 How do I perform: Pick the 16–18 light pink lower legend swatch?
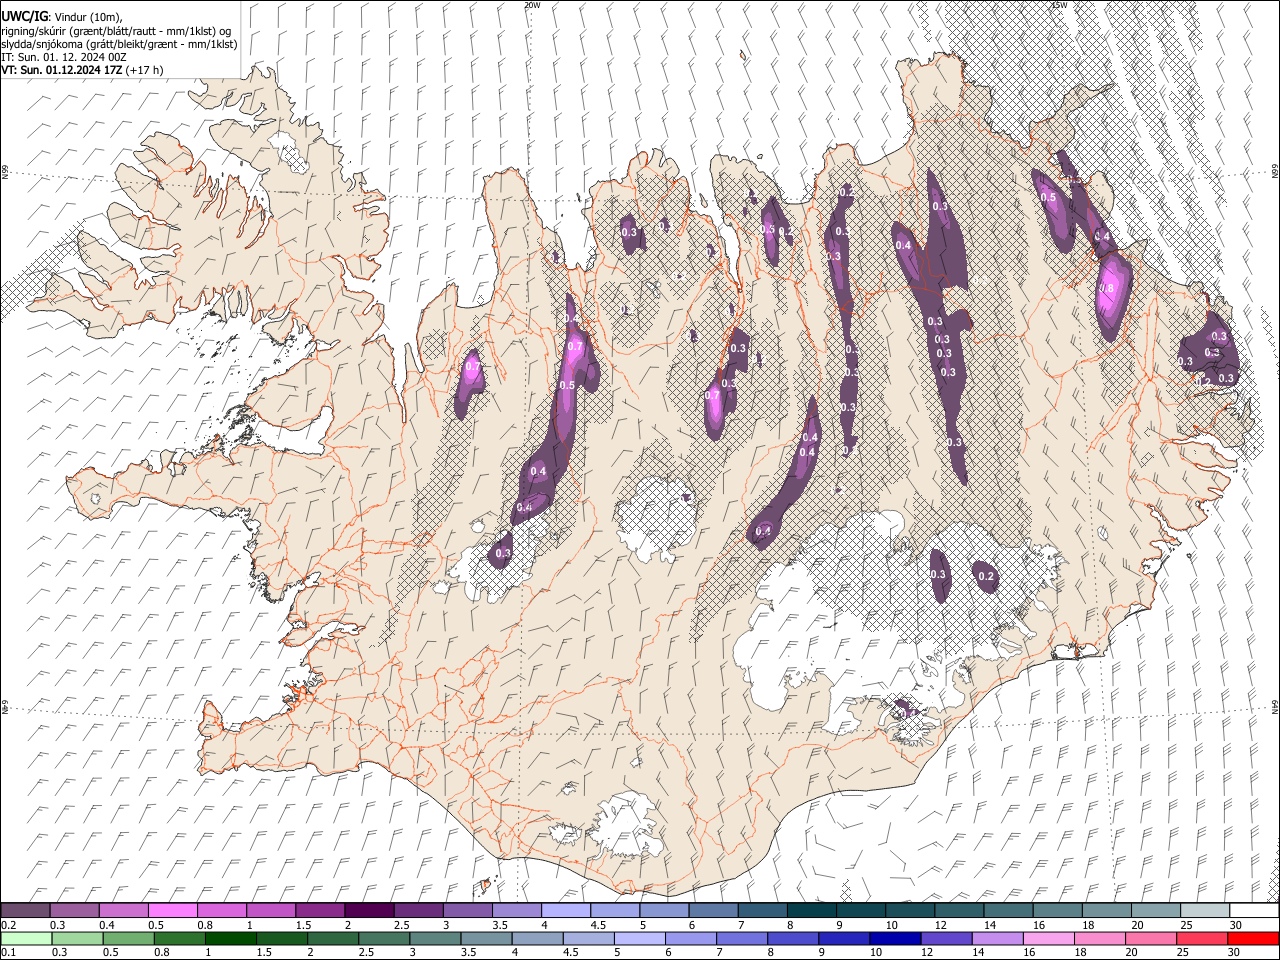click(1048, 938)
